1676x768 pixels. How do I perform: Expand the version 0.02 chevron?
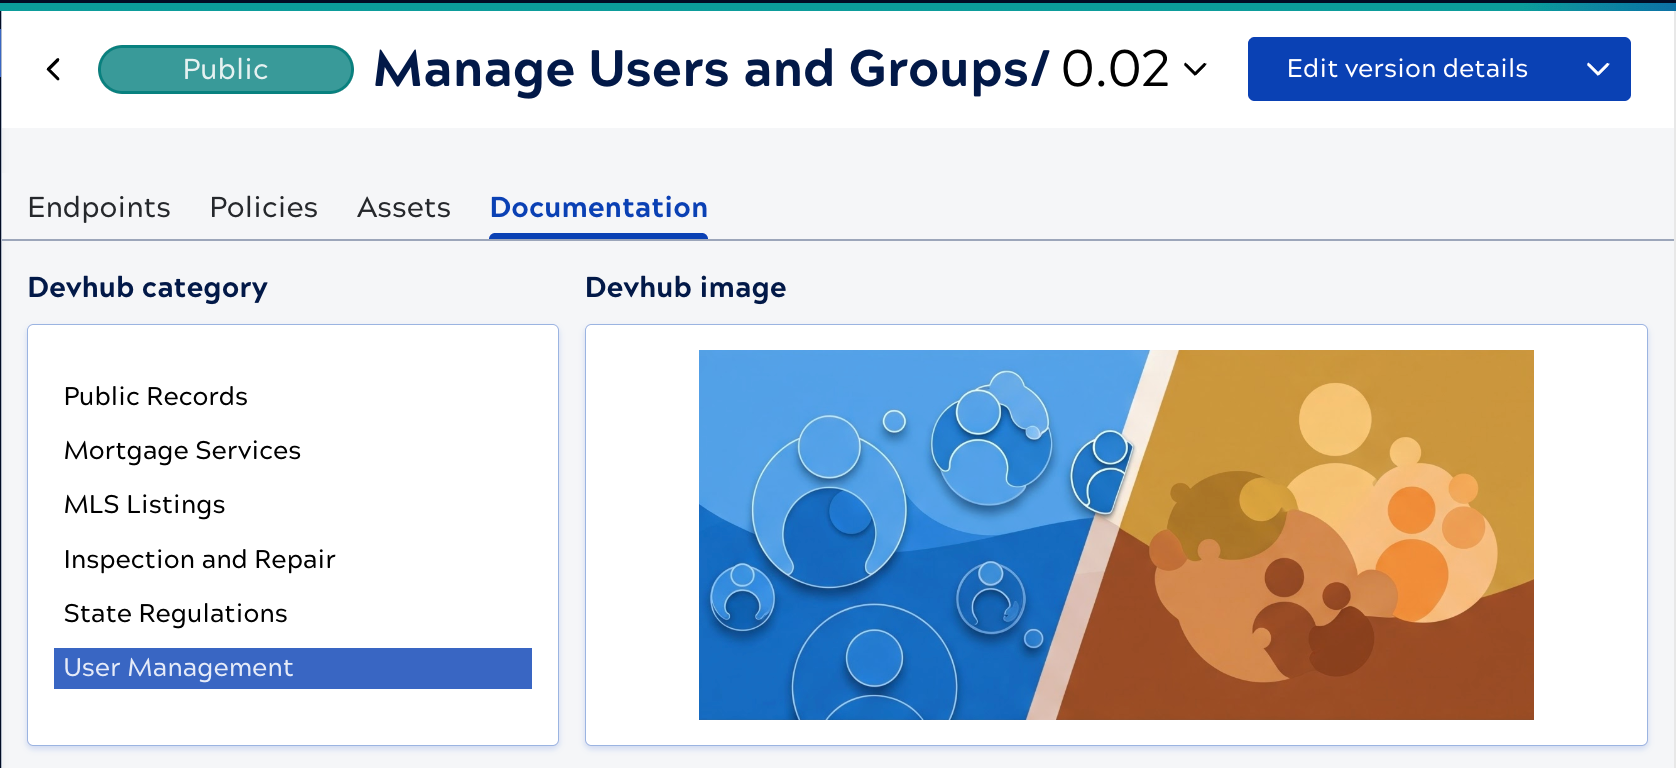pyautogui.click(x=1195, y=69)
